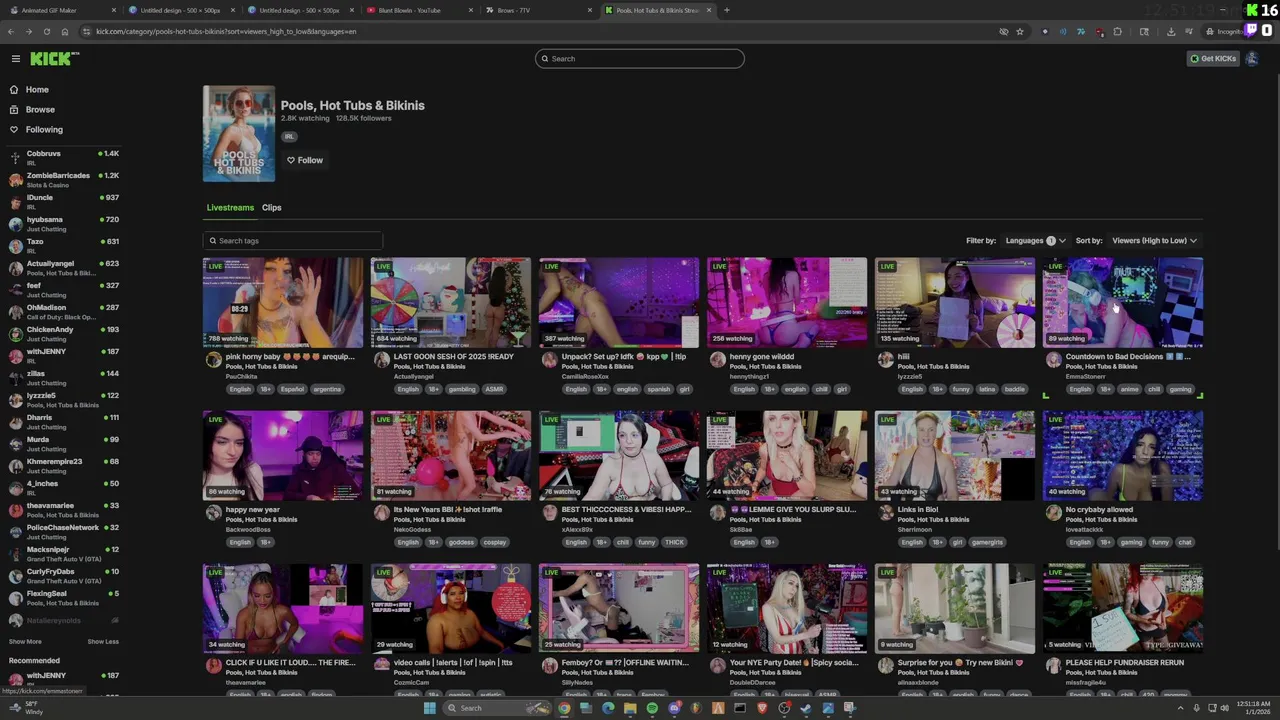Open Discord from the taskbar
The width and height of the screenshot is (1280, 720).
[674, 708]
